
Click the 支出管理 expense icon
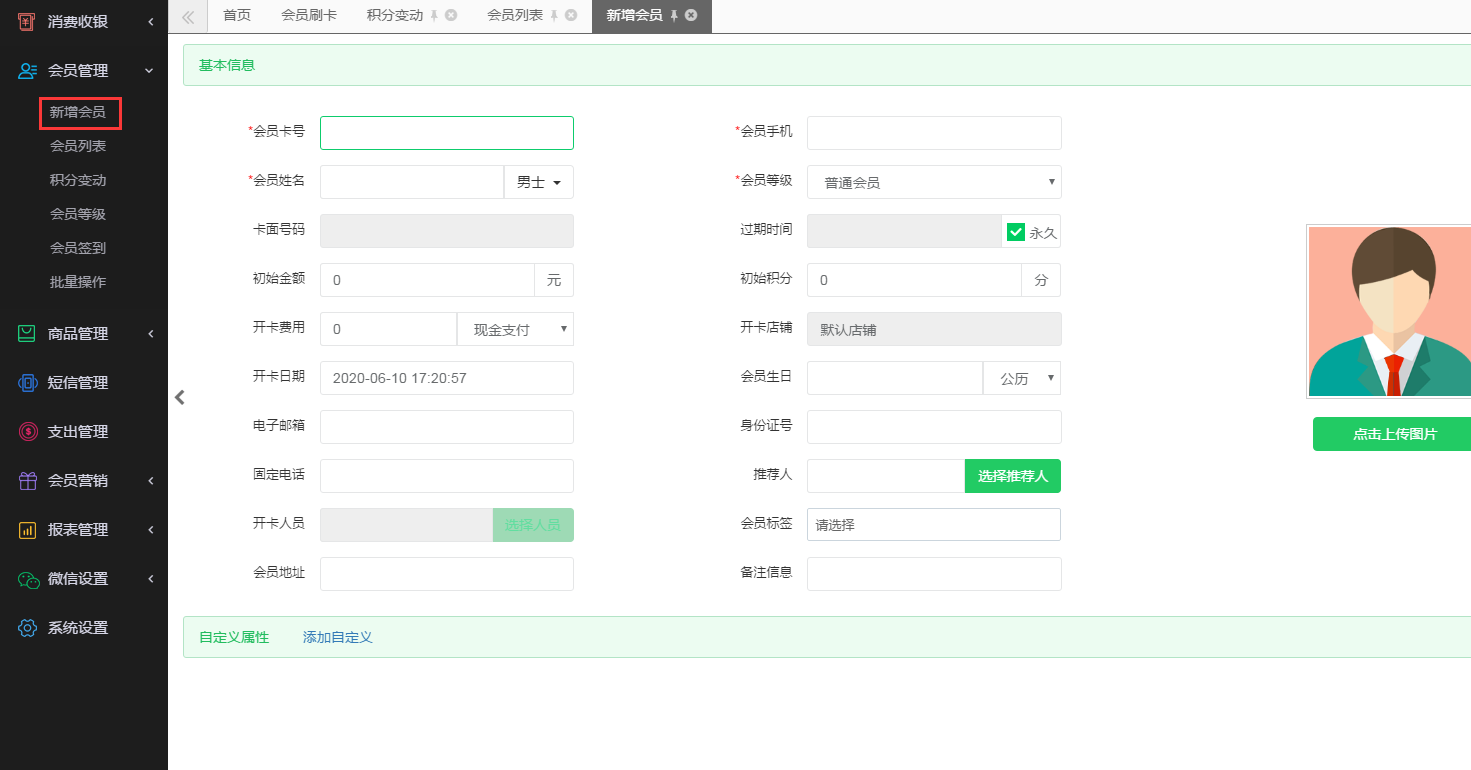click(x=27, y=432)
